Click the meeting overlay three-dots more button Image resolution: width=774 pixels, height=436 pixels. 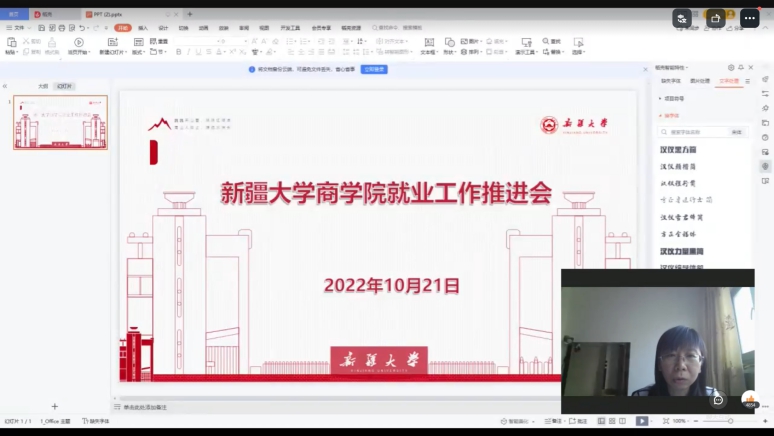pos(749,18)
